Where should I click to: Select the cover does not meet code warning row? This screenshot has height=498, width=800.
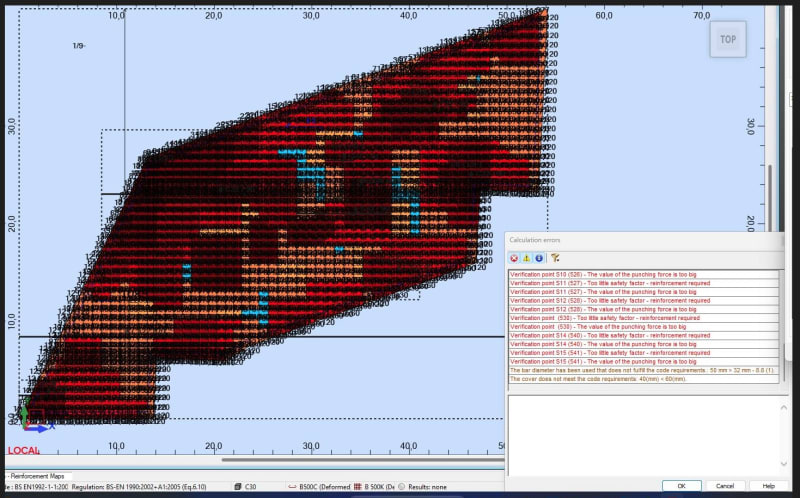coord(644,379)
